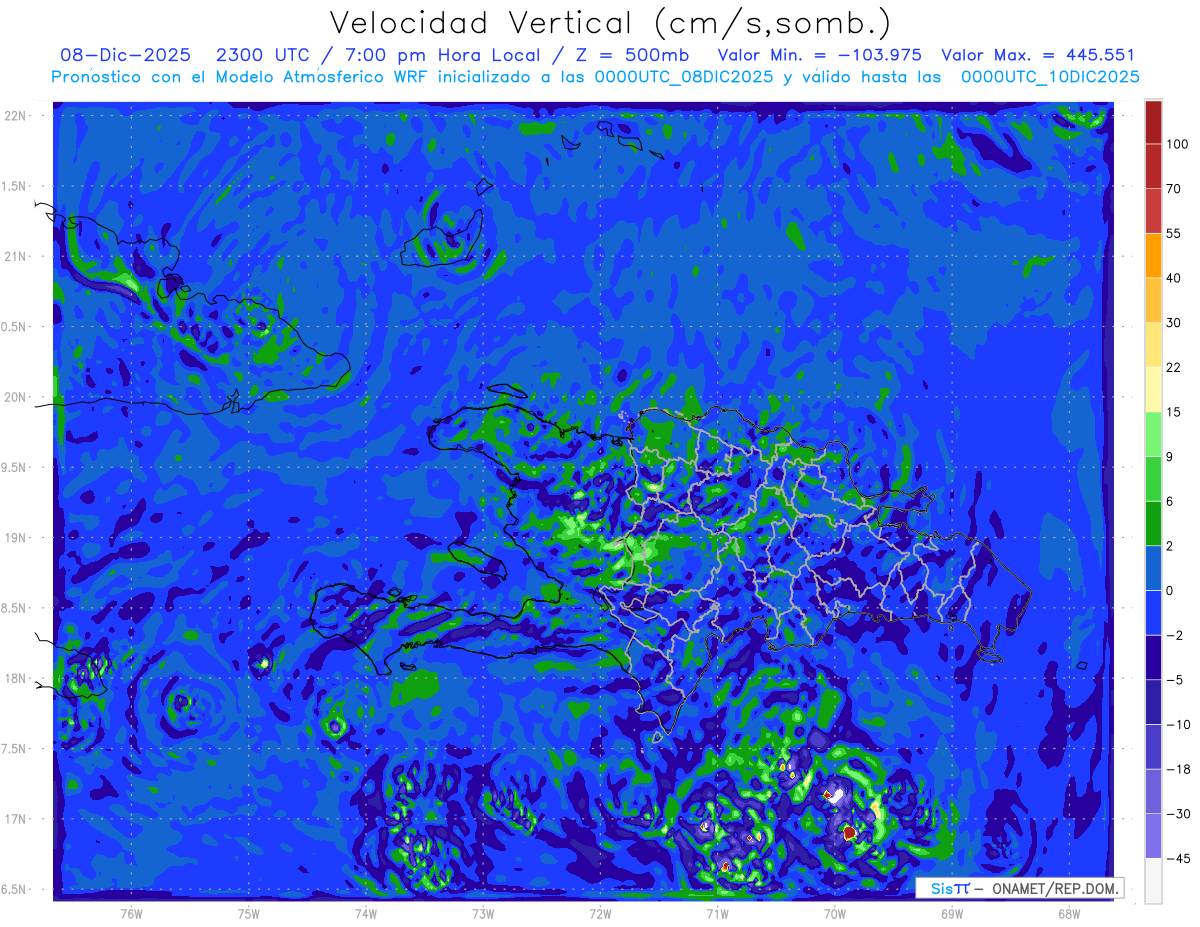This screenshot has height=927, width=1200.
Task: Pick the dark green swatch between 2 and 6
Action: click(1153, 523)
